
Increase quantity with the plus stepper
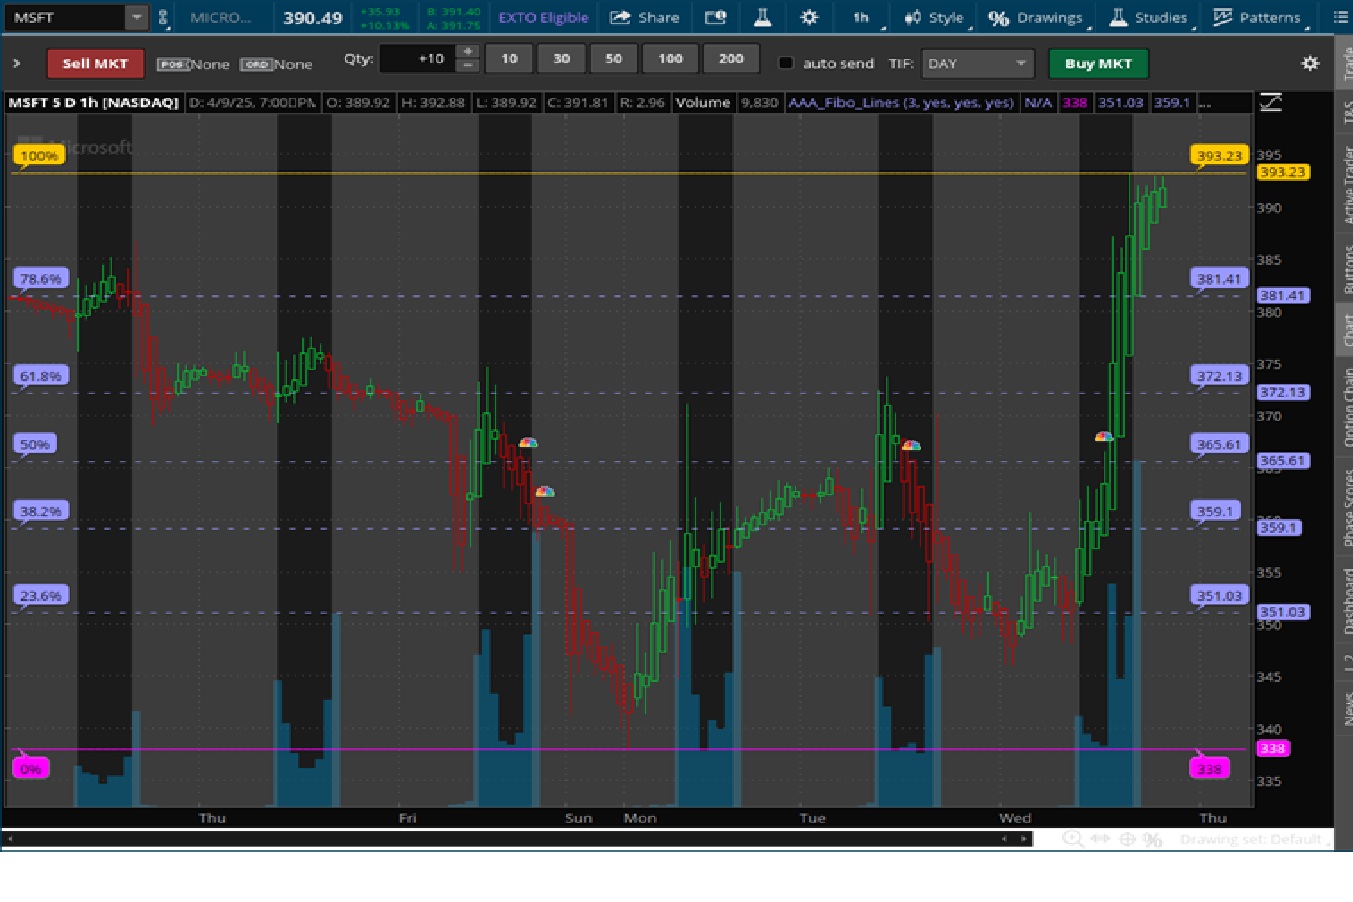(x=467, y=52)
